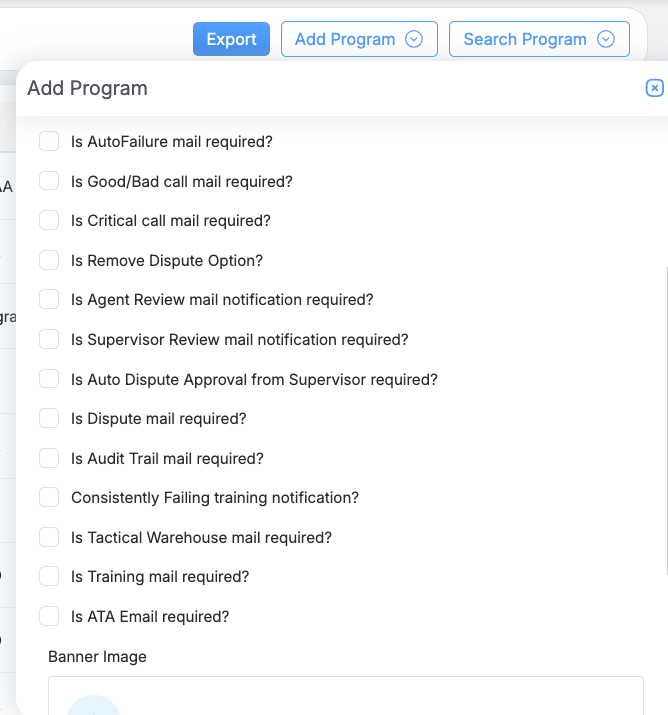This screenshot has width=668, height=715.
Task: Check Is Good/Bad call mail required
Action: coord(49,181)
